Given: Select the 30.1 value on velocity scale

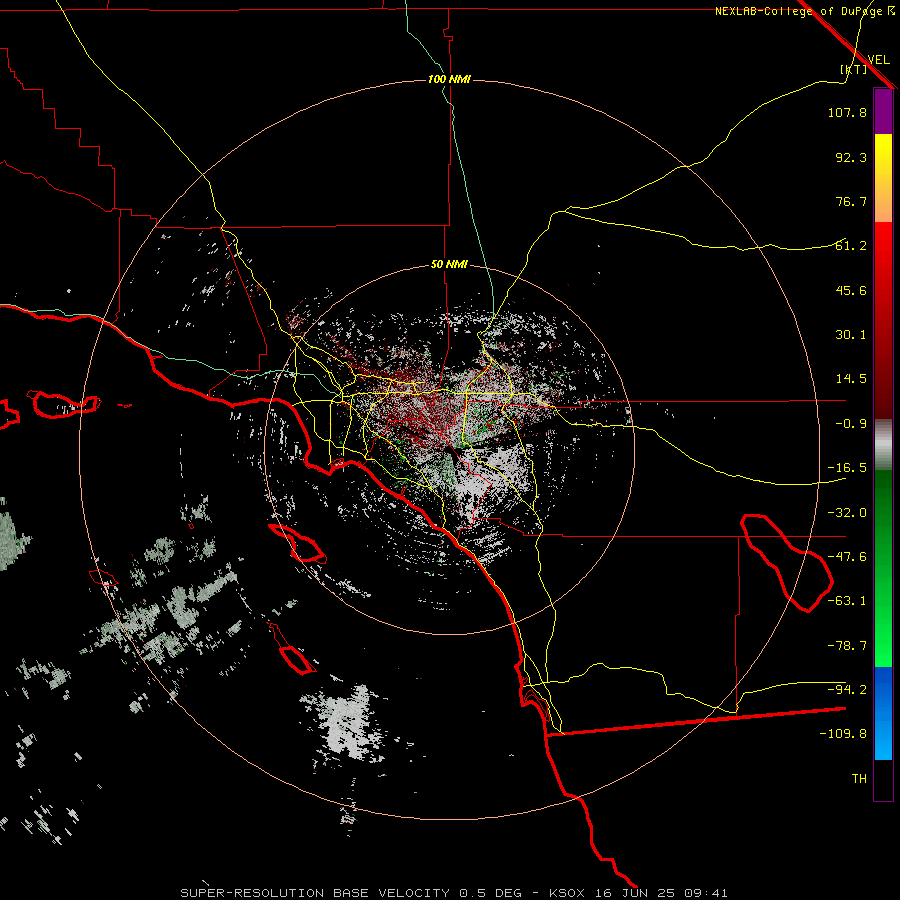Looking at the screenshot, I should [x=851, y=335].
